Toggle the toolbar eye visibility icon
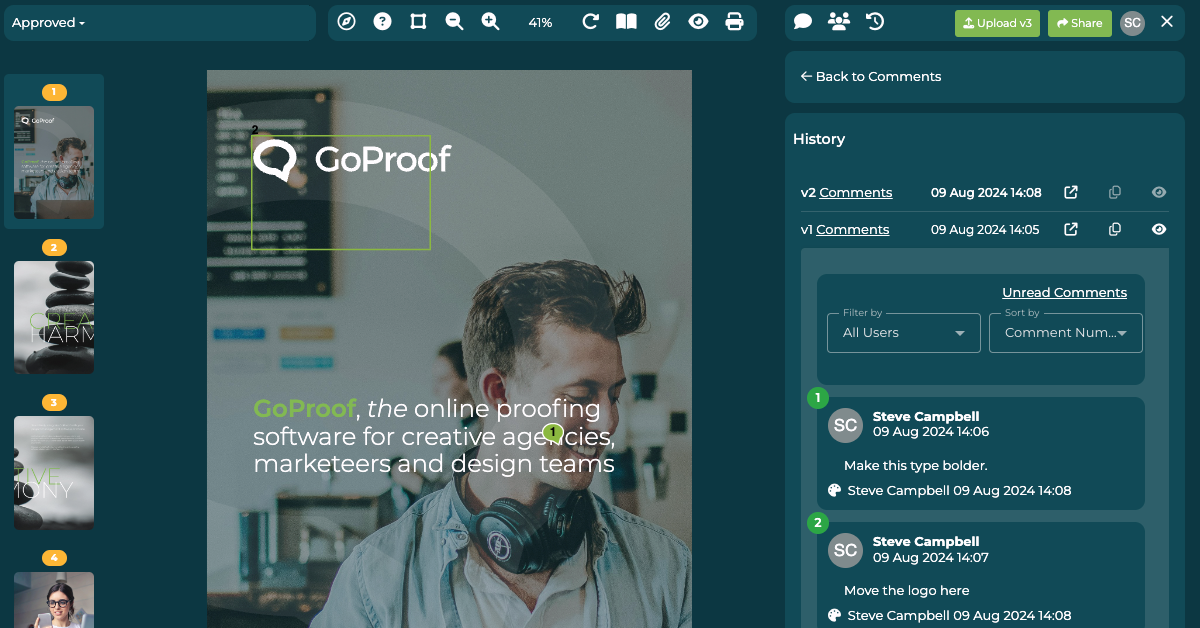Screen dimensions: 1200x628 698,22
